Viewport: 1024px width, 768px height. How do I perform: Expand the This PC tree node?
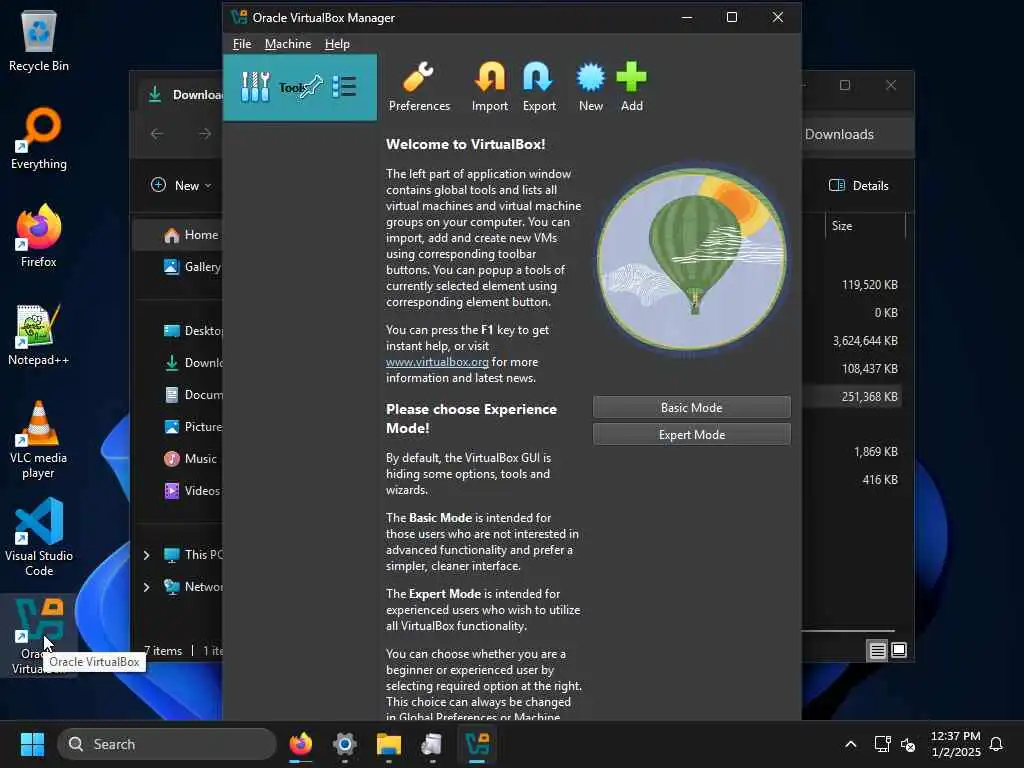[x=146, y=555]
